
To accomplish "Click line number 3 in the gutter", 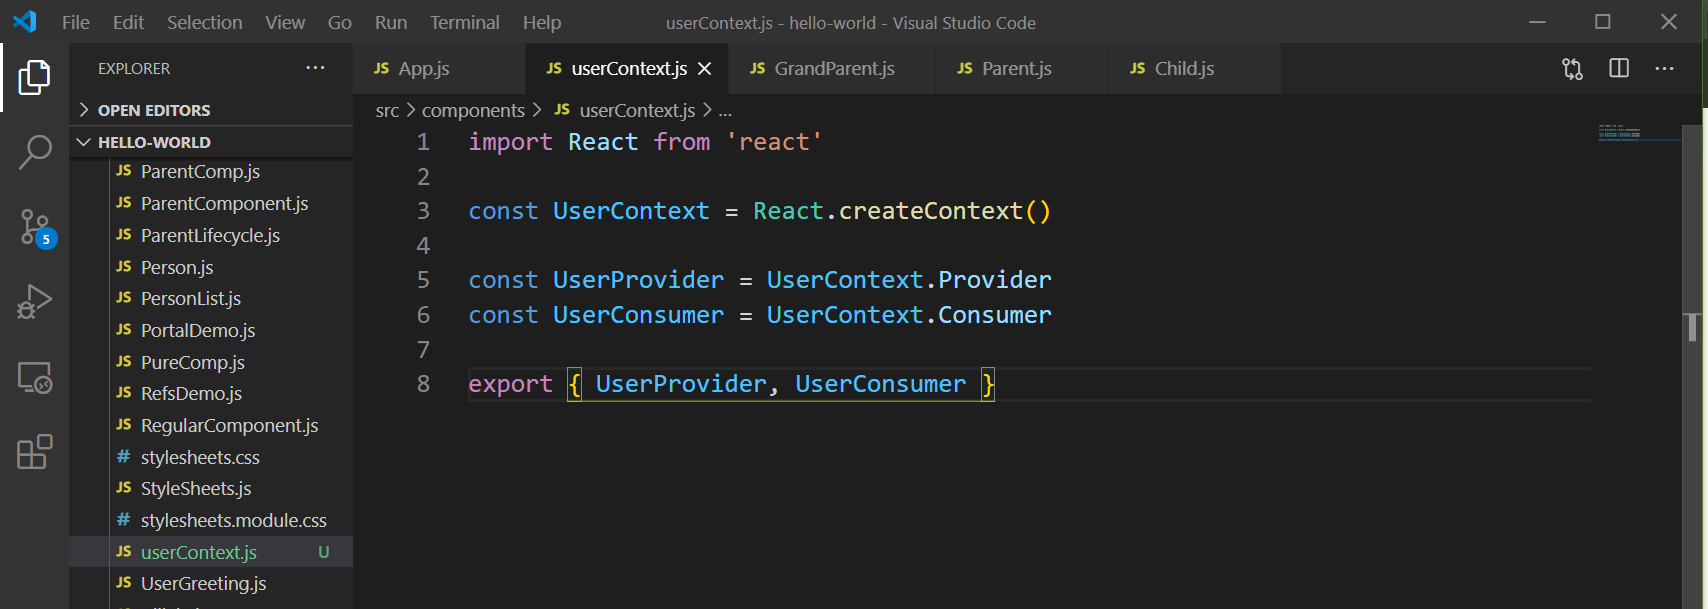I will pyautogui.click(x=423, y=211).
